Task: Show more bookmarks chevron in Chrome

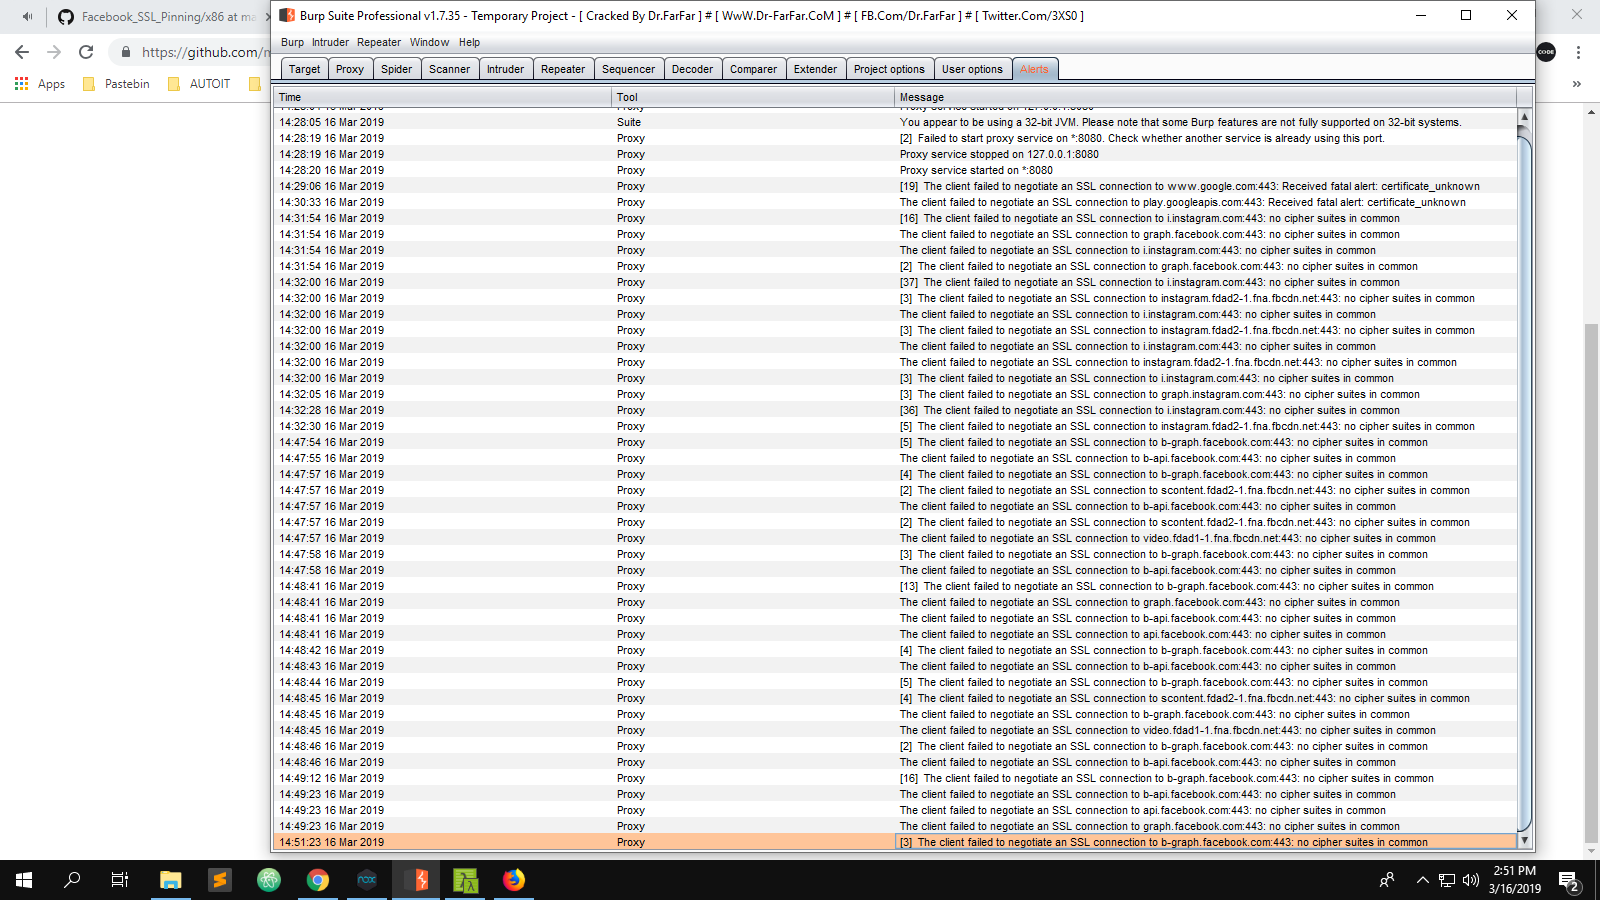Action: tap(1577, 84)
